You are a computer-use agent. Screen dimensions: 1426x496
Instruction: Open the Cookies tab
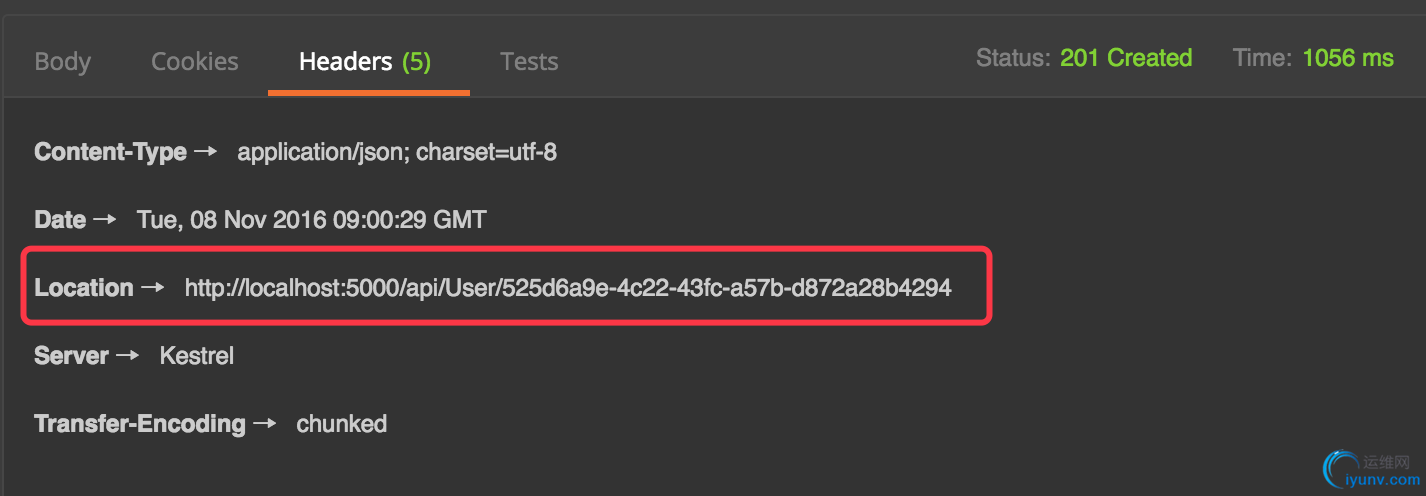pyautogui.click(x=195, y=62)
